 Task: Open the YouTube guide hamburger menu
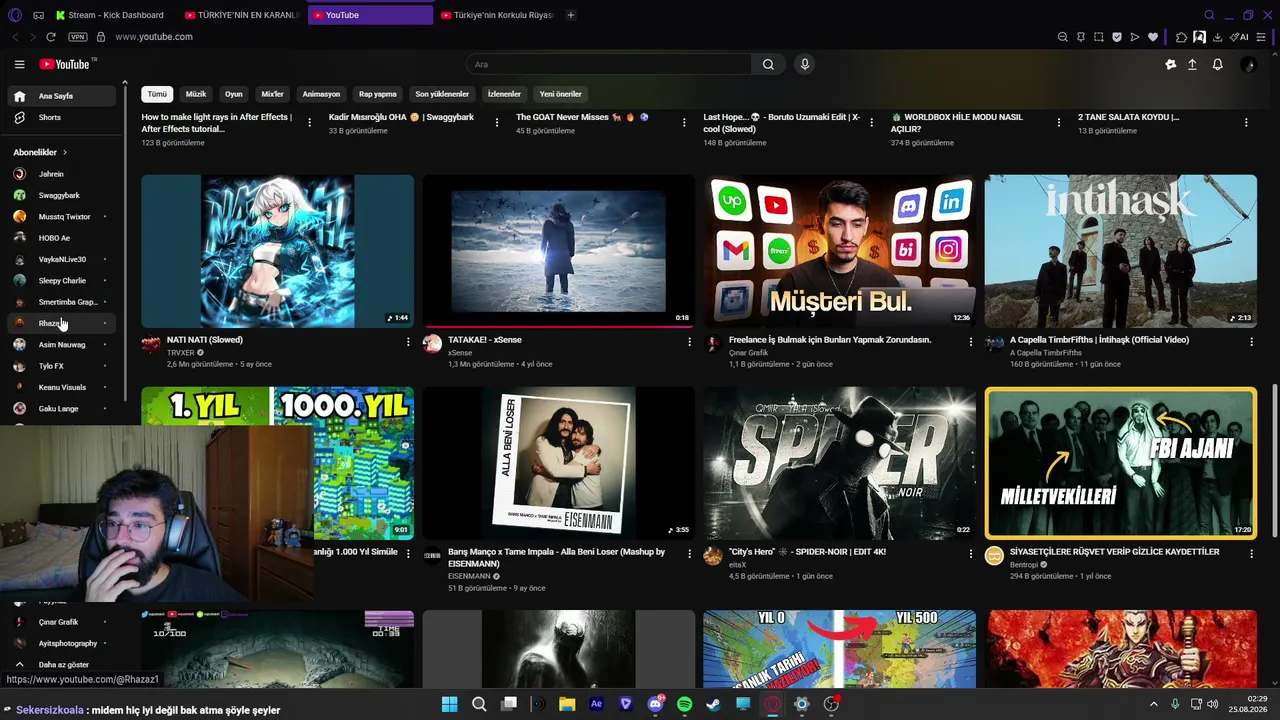point(19,64)
